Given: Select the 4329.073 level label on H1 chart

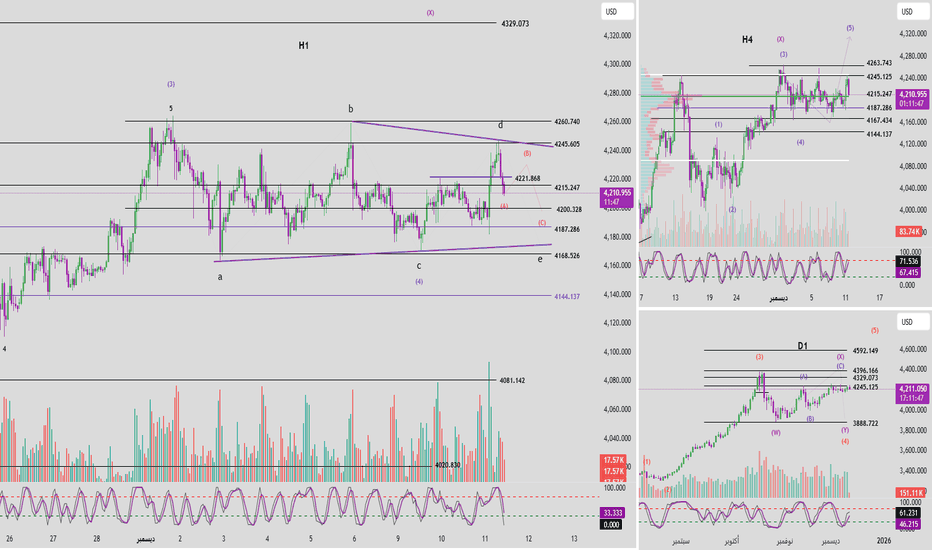Looking at the screenshot, I should [515, 24].
